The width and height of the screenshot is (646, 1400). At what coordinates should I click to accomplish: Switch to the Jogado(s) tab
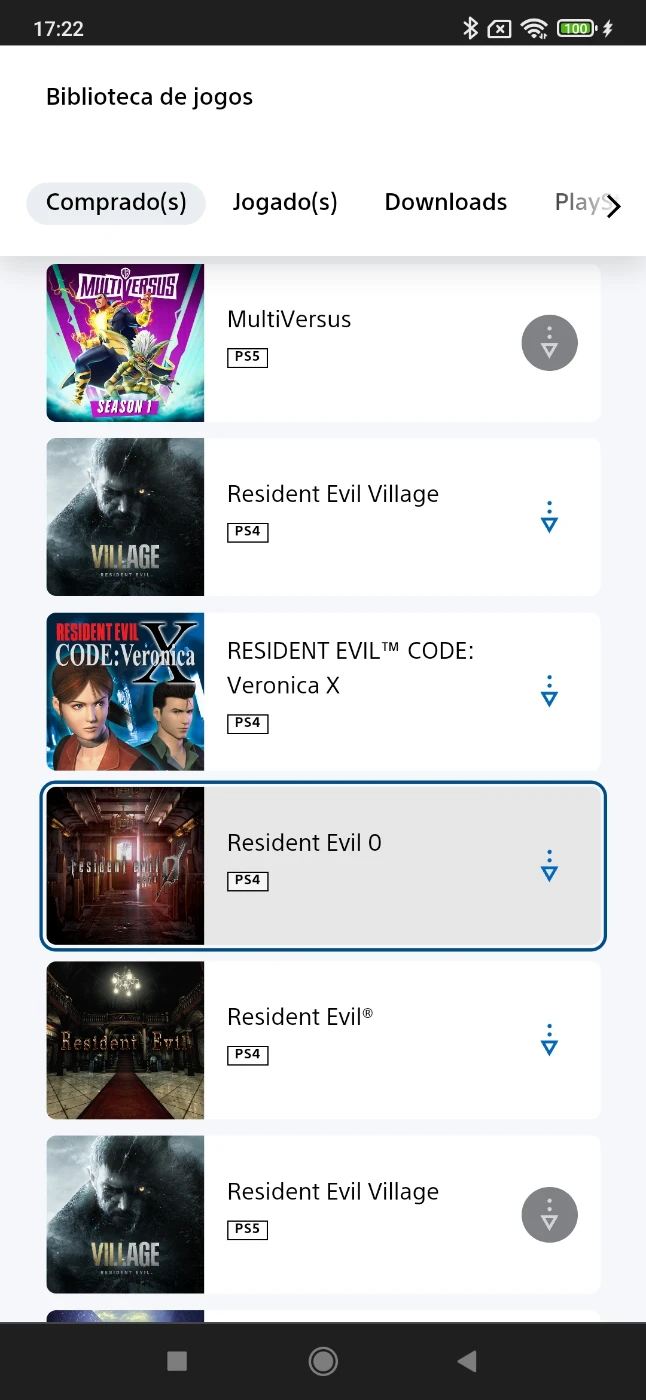285,202
